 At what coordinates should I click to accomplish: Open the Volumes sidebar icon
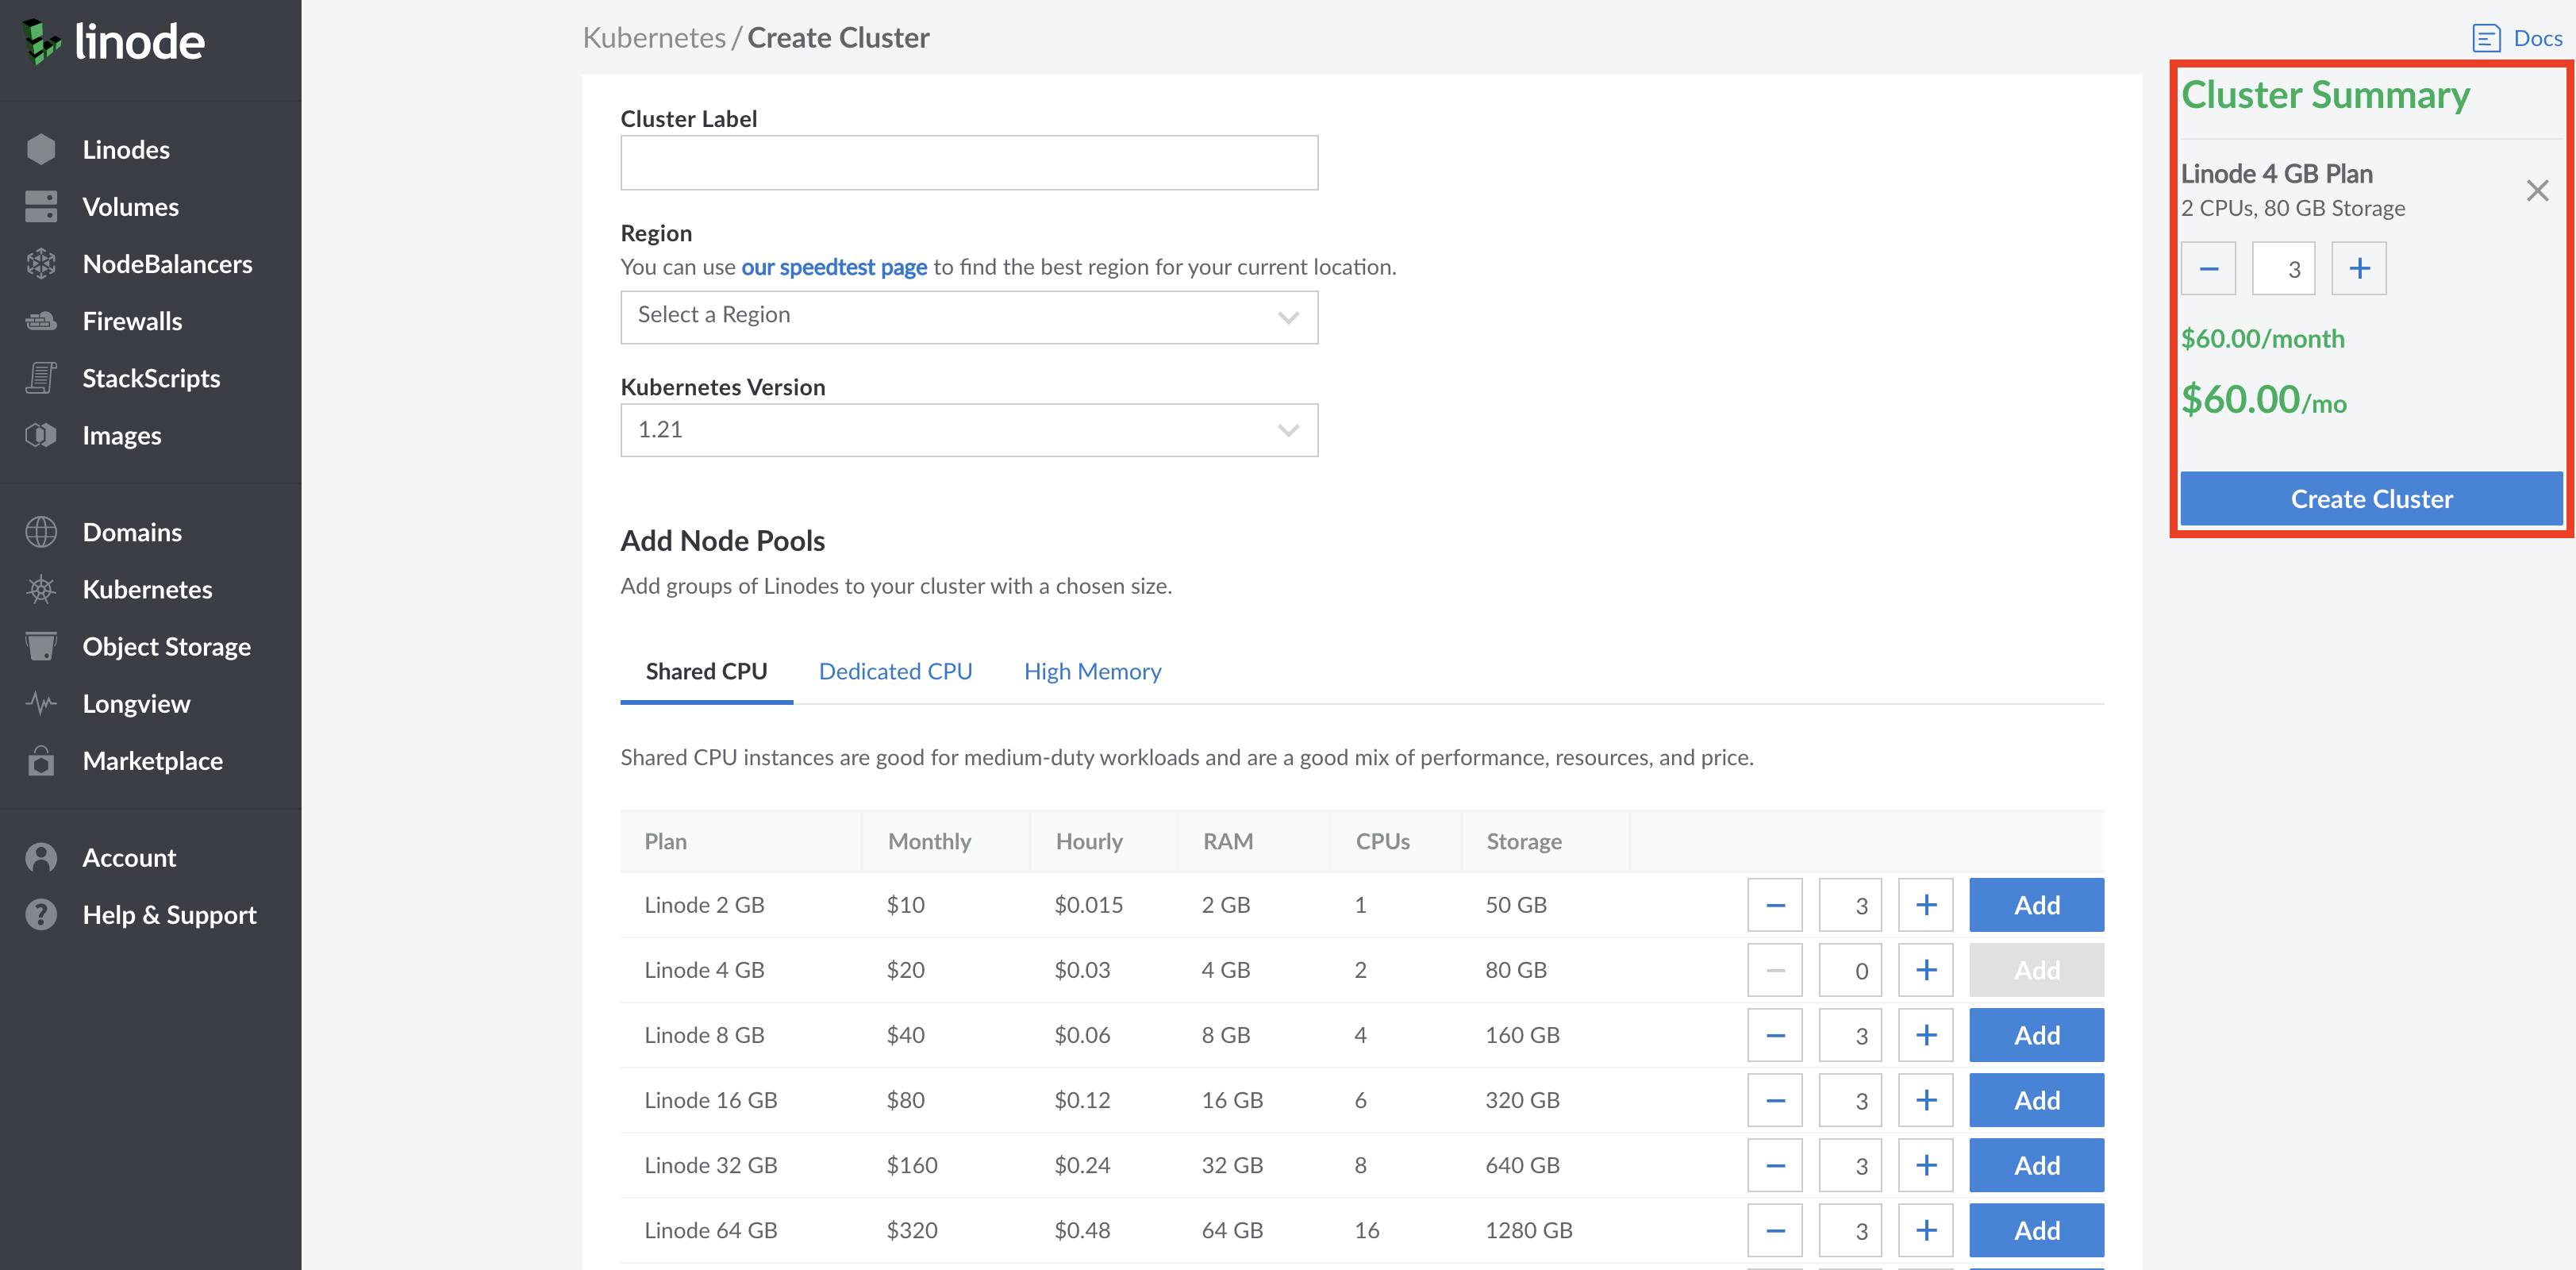click(41, 207)
